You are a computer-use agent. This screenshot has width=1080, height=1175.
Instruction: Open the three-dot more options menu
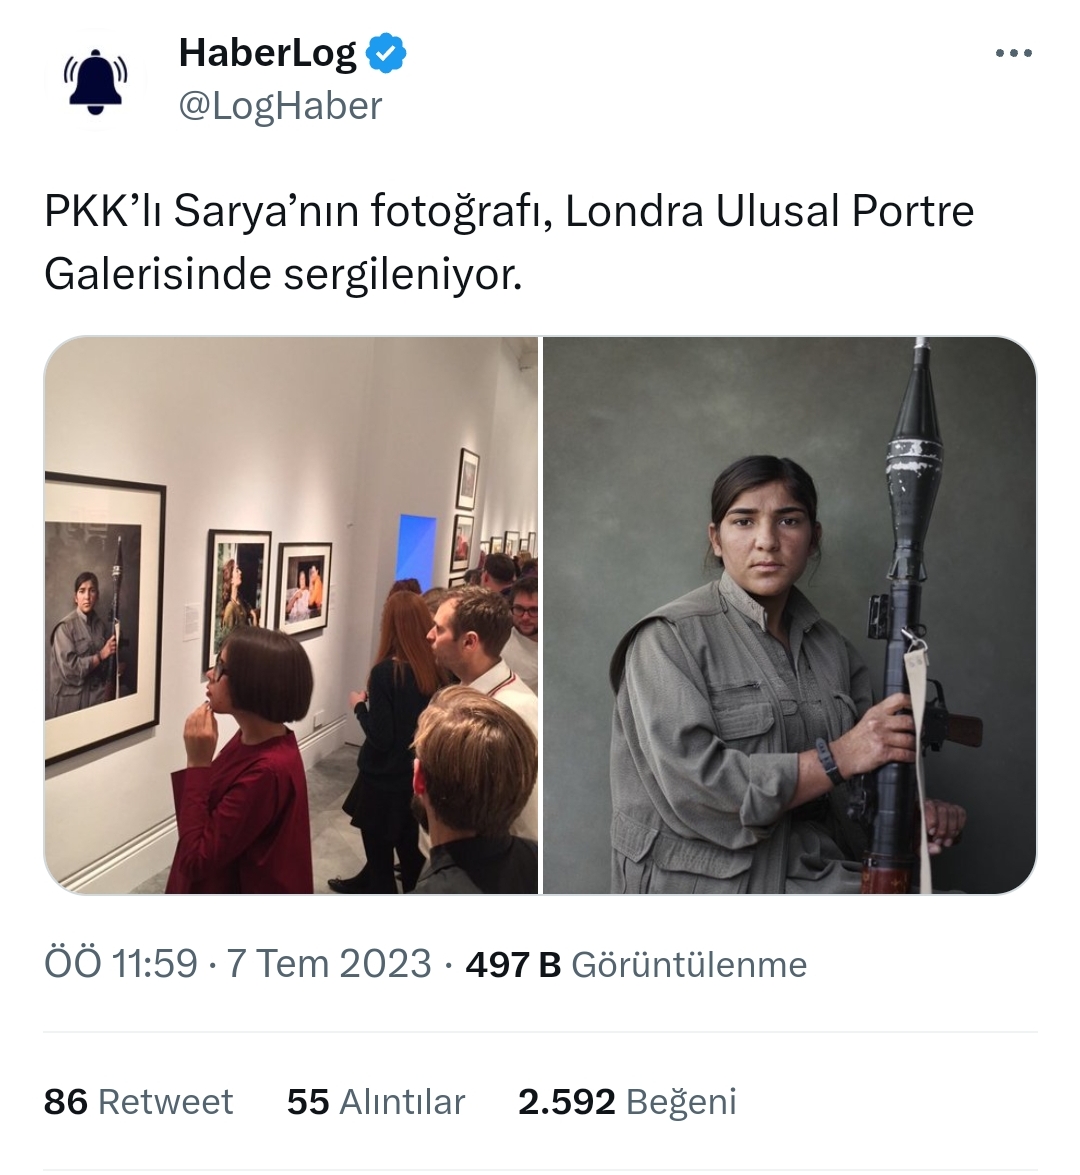[1013, 53]
